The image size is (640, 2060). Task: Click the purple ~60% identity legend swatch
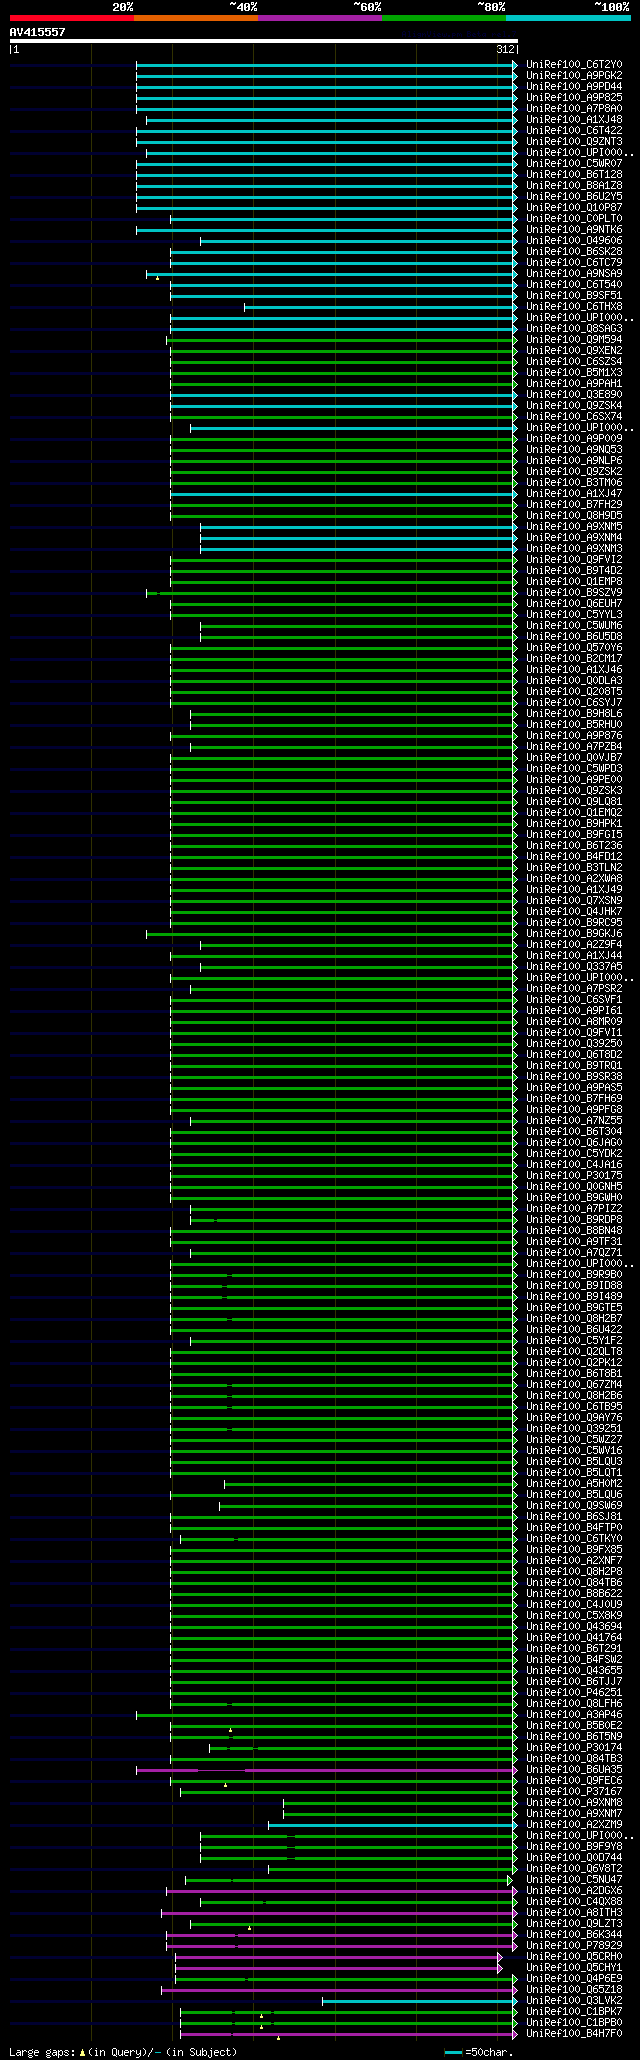[320, 18]
